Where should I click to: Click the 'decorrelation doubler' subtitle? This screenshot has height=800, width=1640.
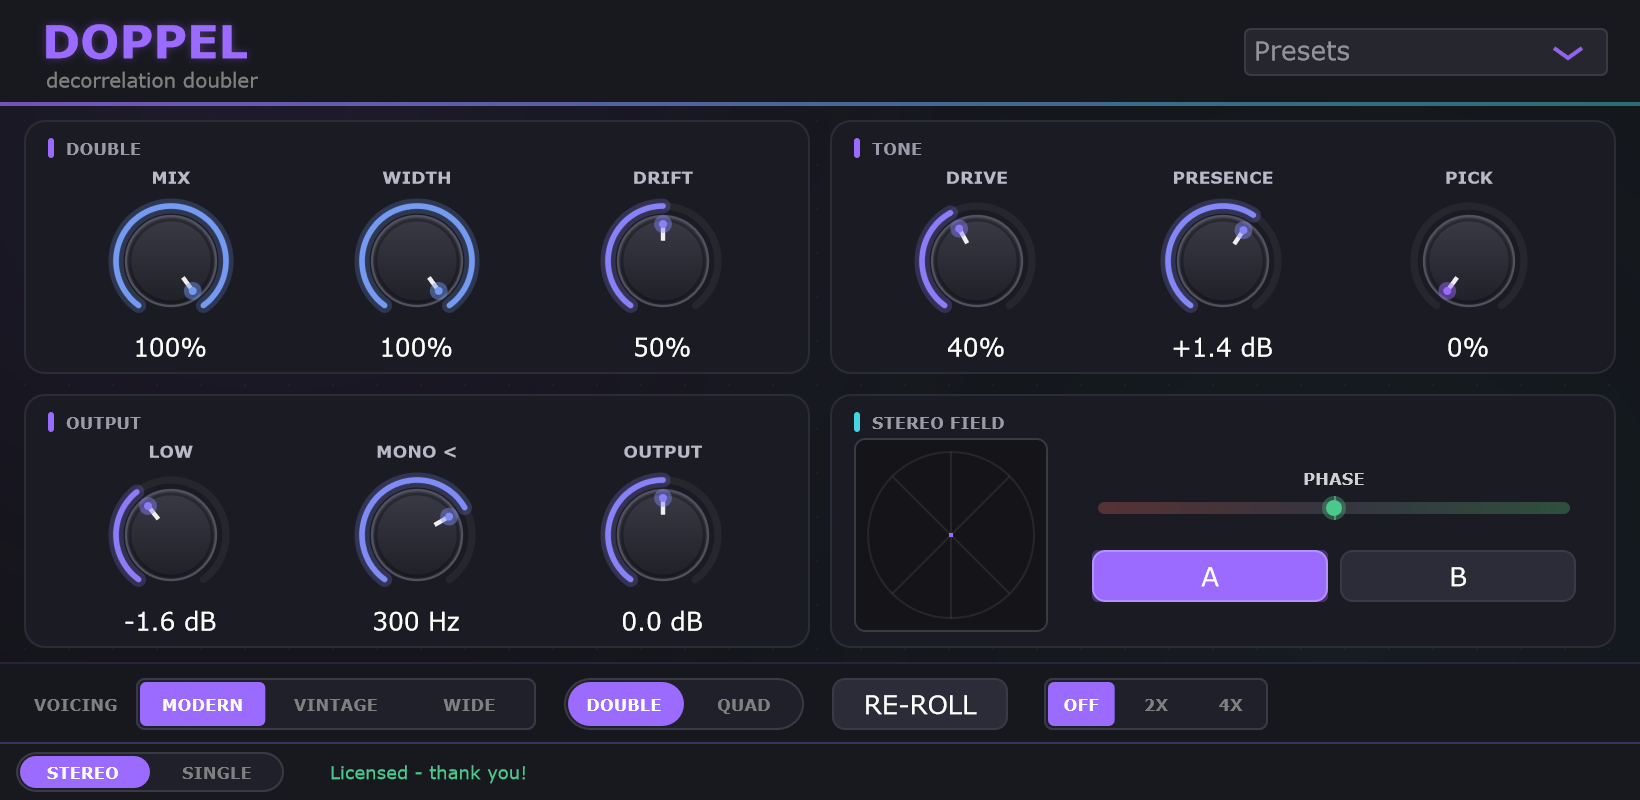point(152,81)
